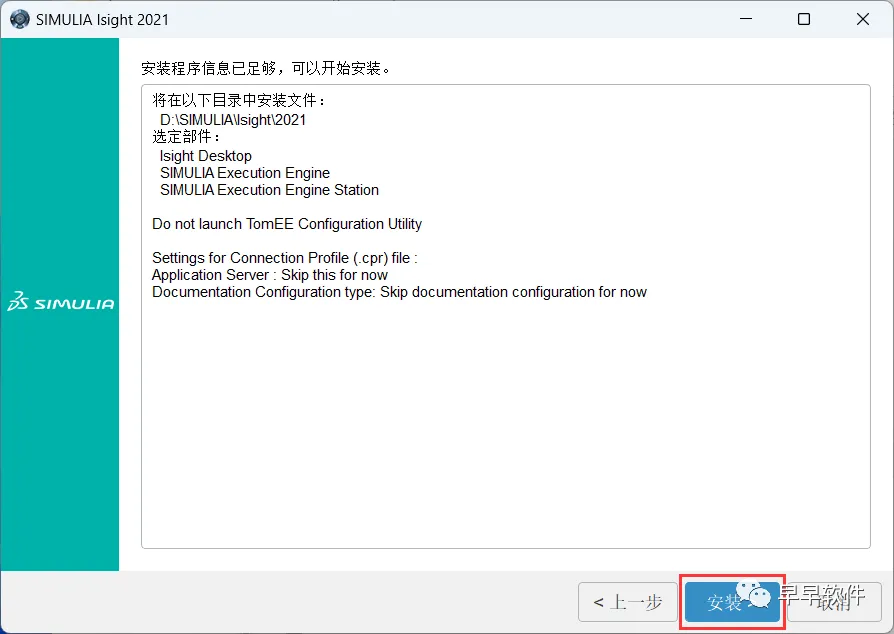Click 'Do not launch TomEE Configuration Utility'
894x634 pixels.
pyautogui.click(x=287, y=224)
